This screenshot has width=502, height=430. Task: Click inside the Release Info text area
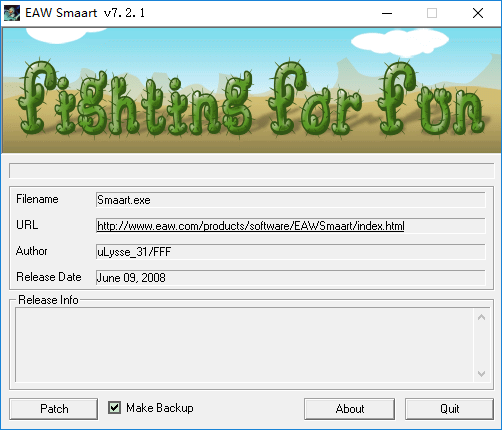(244, 345)
